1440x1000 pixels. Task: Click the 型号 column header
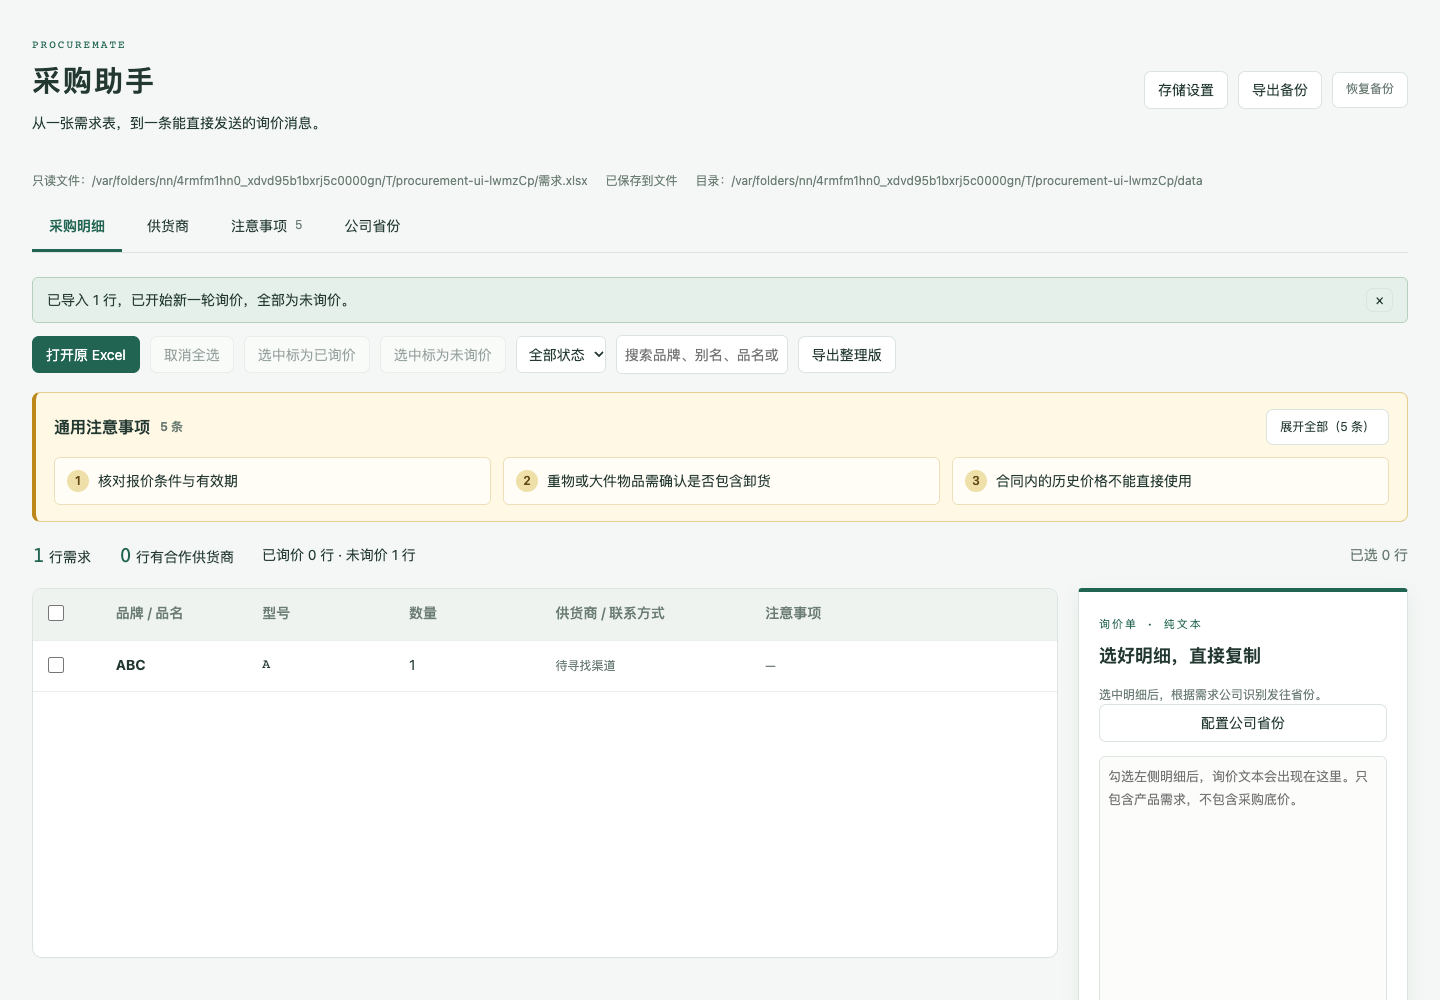(276, 613)
